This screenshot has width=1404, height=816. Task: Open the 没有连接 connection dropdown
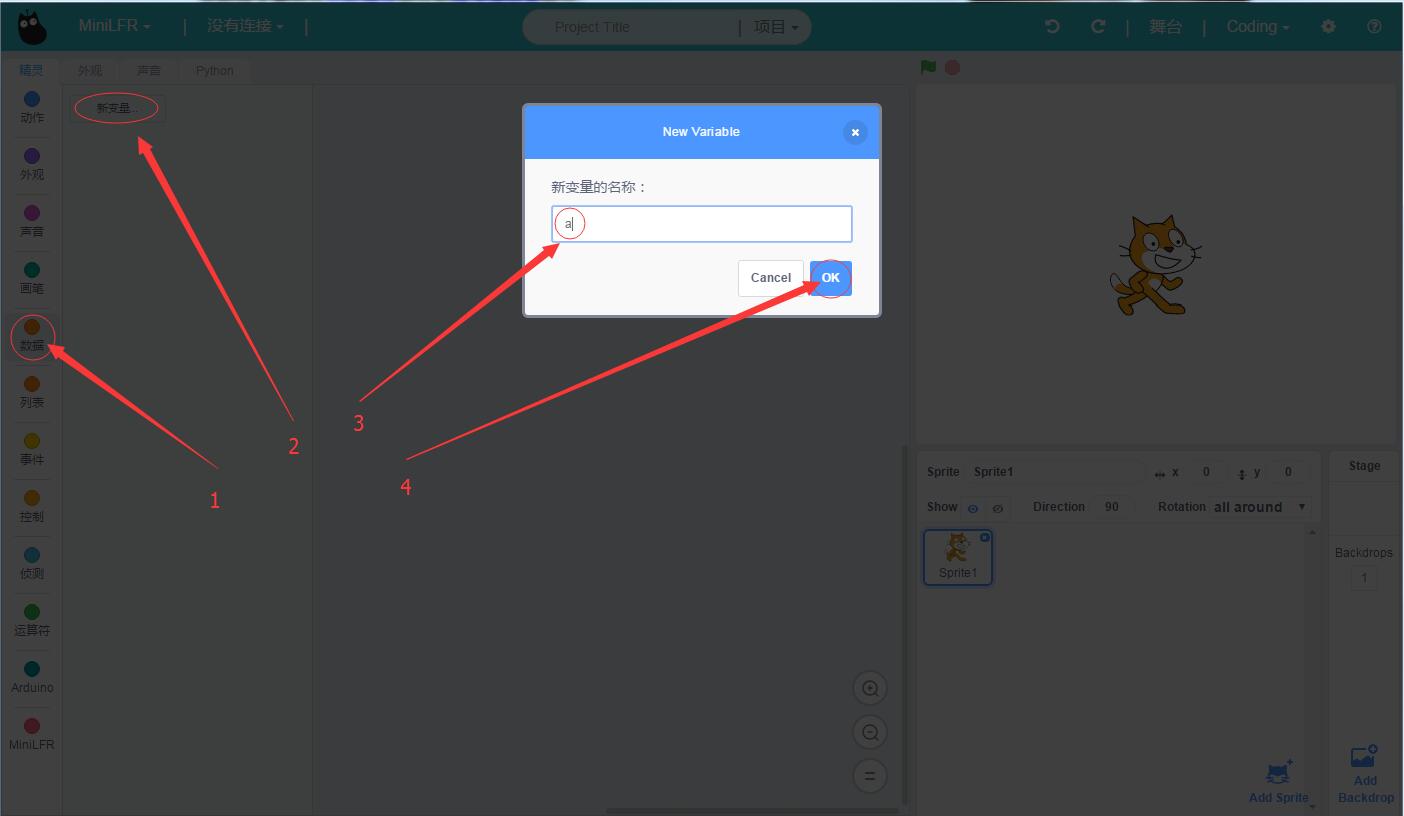tap(245, 26)
